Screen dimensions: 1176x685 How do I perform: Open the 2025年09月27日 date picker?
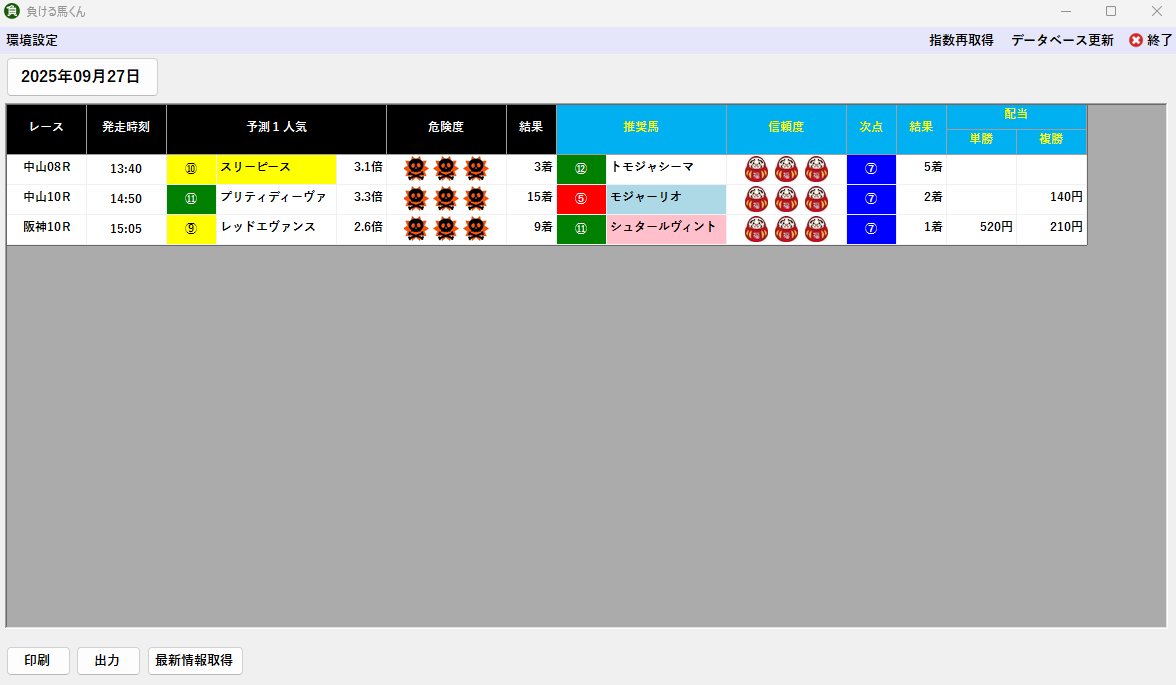[x=82, y=76]
